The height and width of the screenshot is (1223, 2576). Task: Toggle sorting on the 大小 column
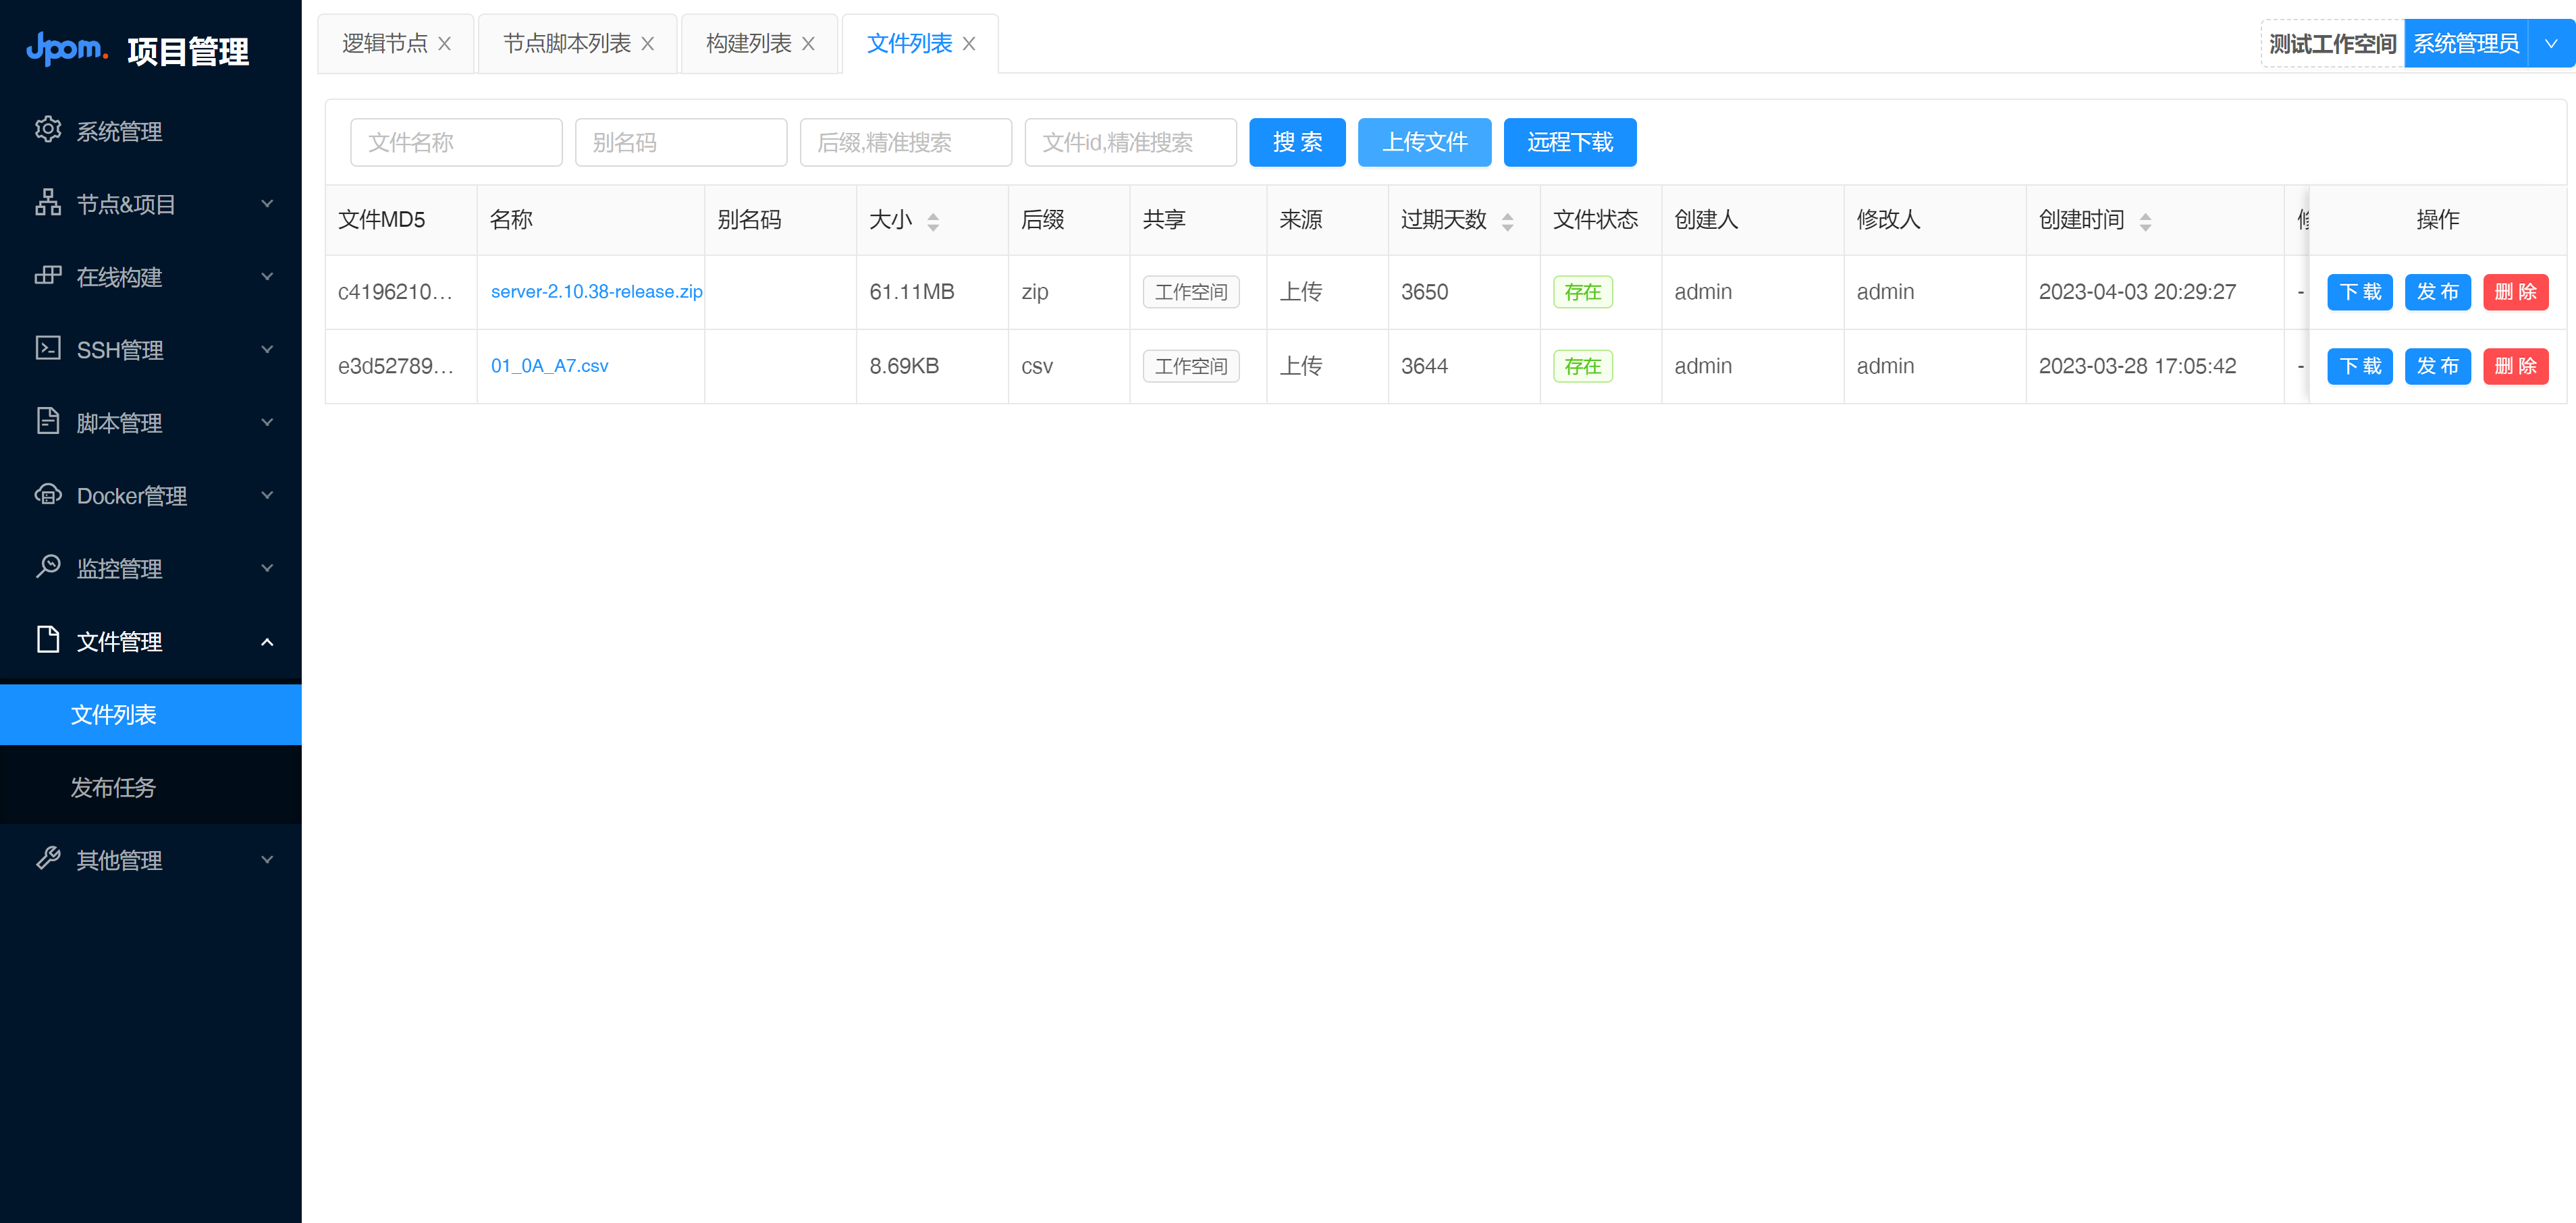[x=933, y=220]
